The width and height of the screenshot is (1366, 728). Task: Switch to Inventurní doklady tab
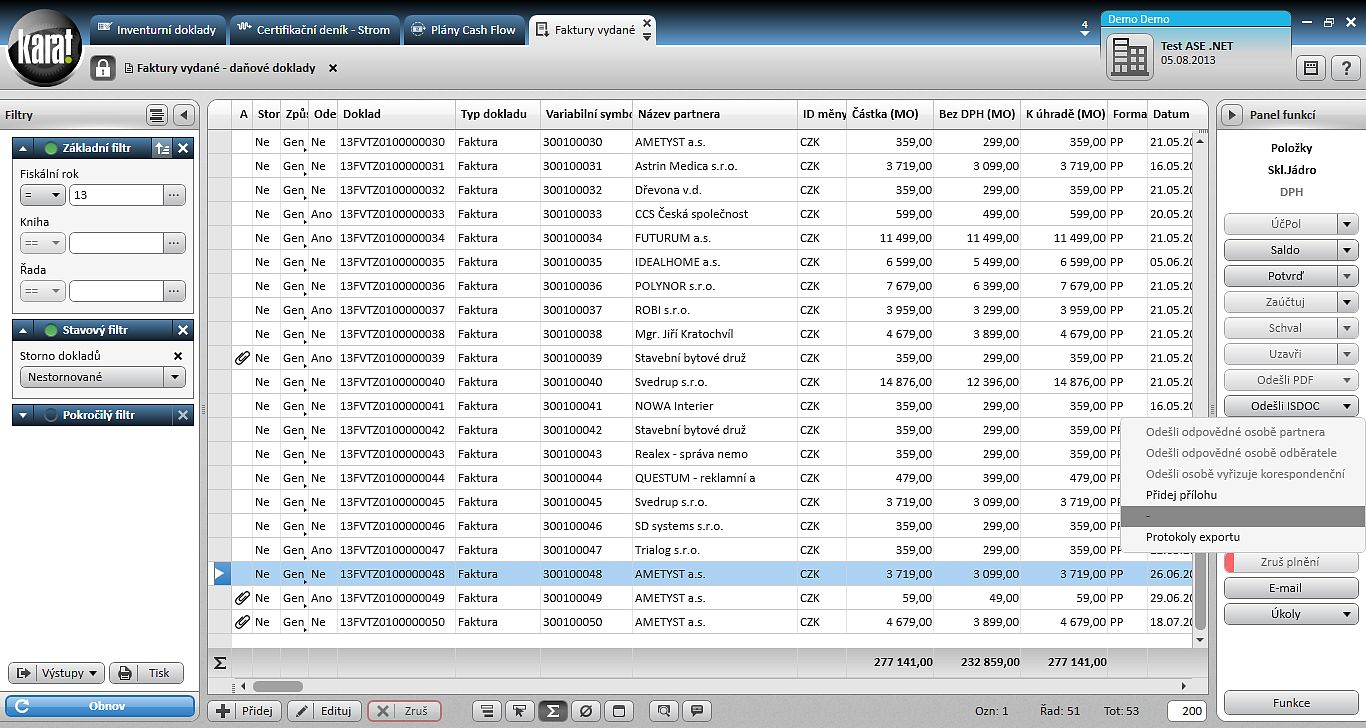[x=157, y=30]
